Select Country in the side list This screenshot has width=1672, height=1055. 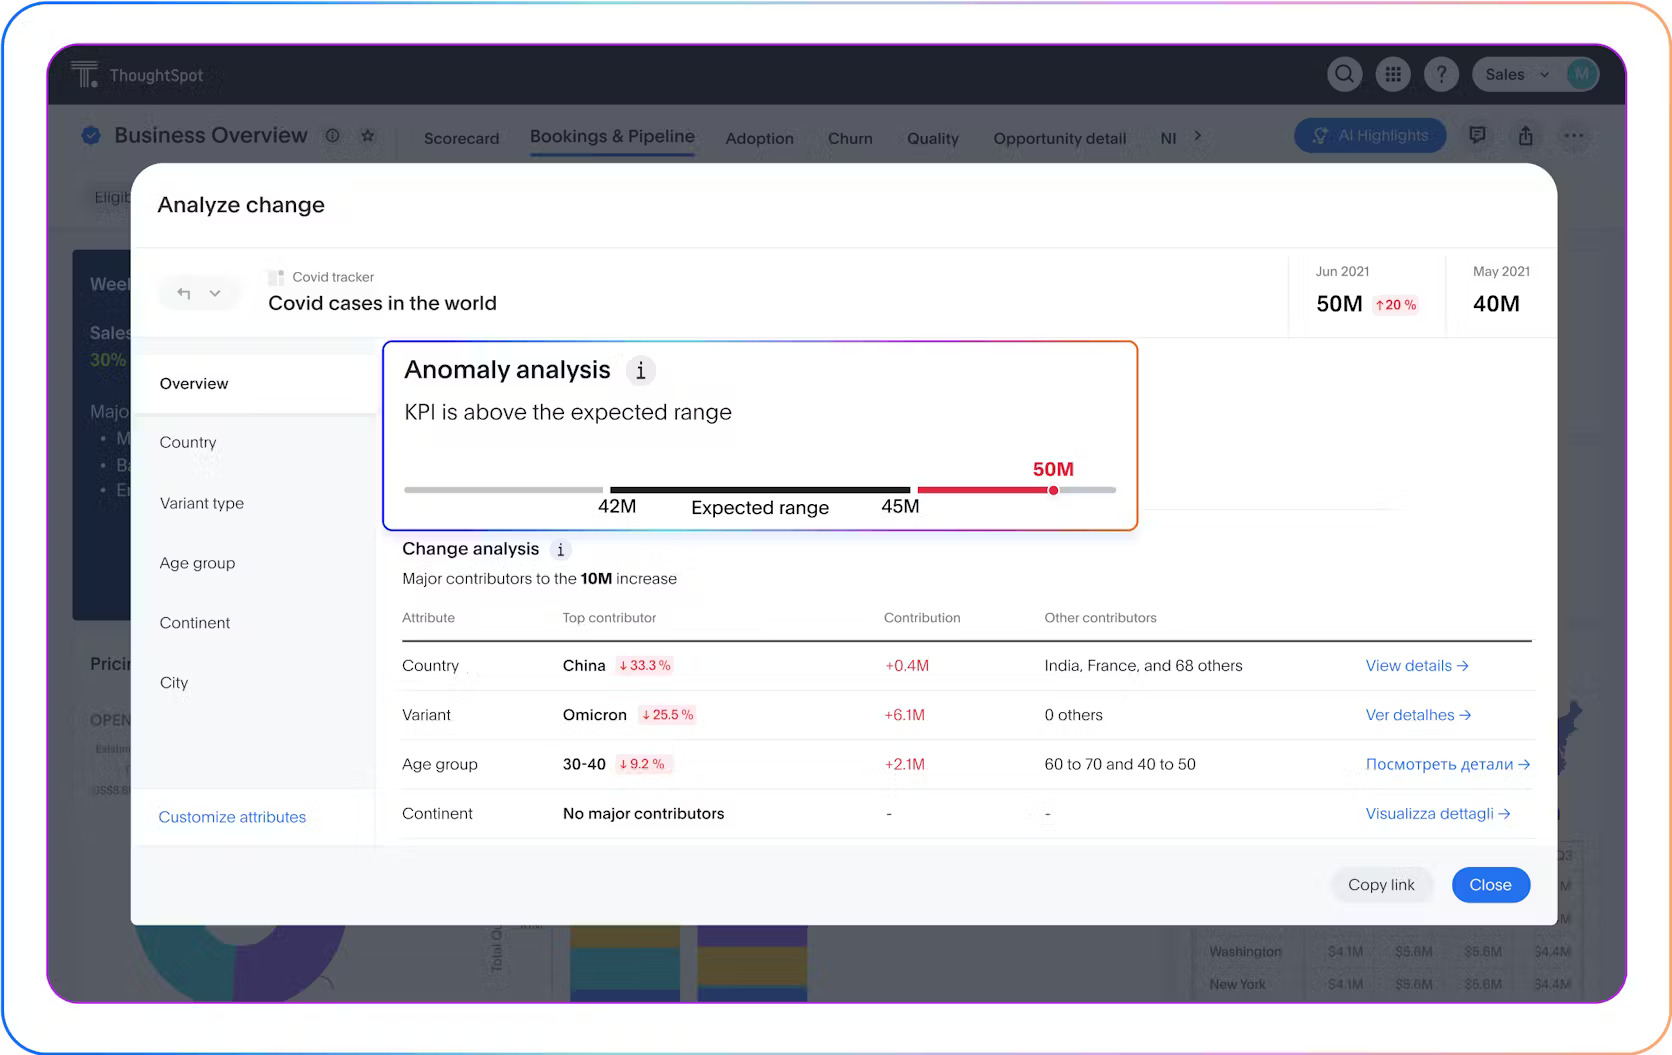[188, 442]
